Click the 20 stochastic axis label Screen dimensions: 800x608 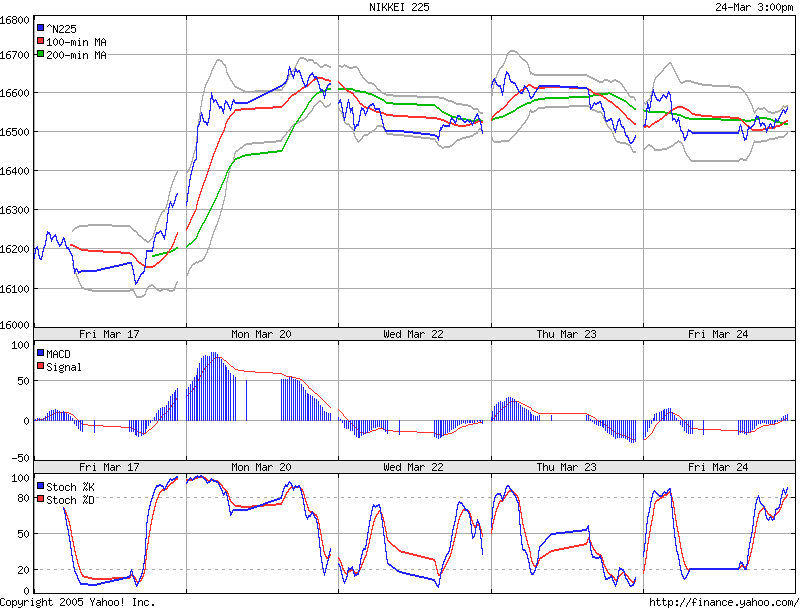(23, 570)
